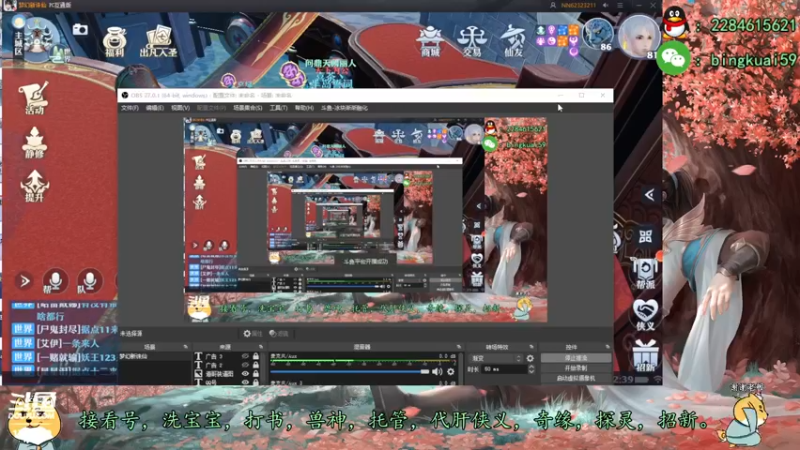
Task: Open the 静修 meditation icon
Action: pos(34,142)
